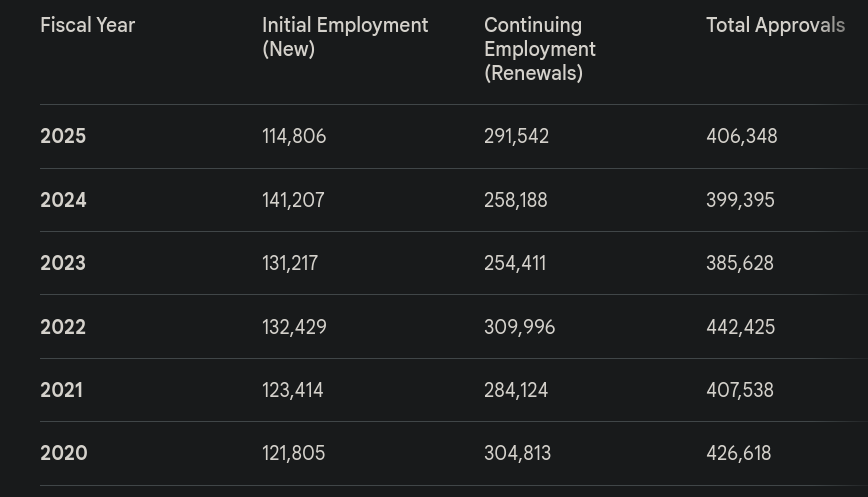Viewport: 868px width, 497px height.
Task: Click the 385,628 total approvals value
Action: coord(739,263)
